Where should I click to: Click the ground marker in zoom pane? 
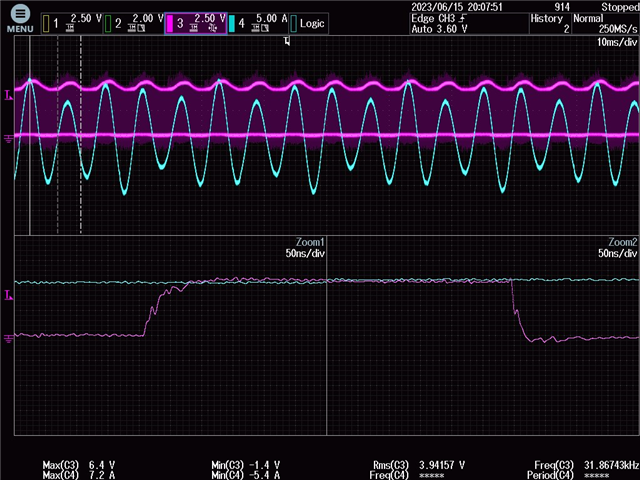click(x=9, y=338)
